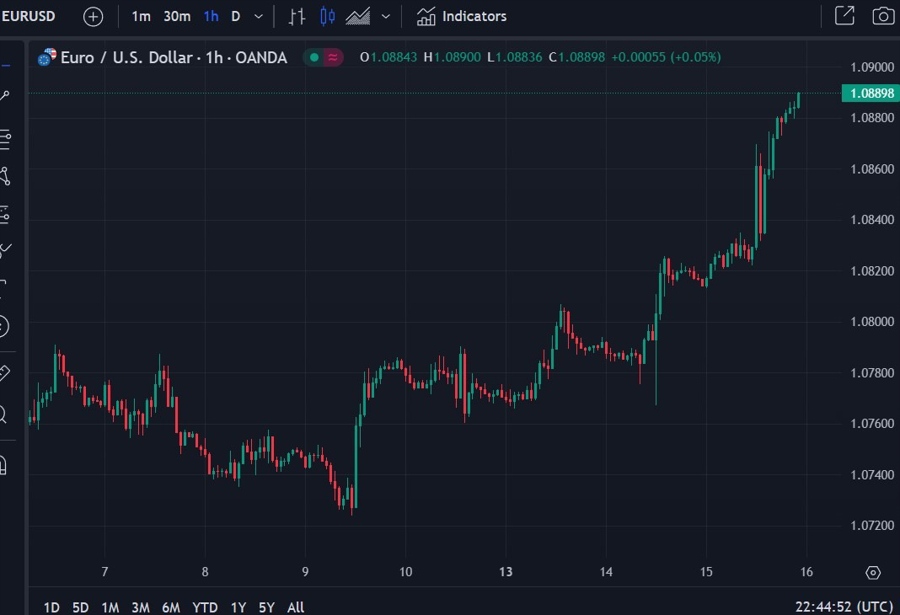Screen dimensions: 900x615
Task: Click the date label 16 on time axis
Action: pyautogui.click(x=806, y=572)
